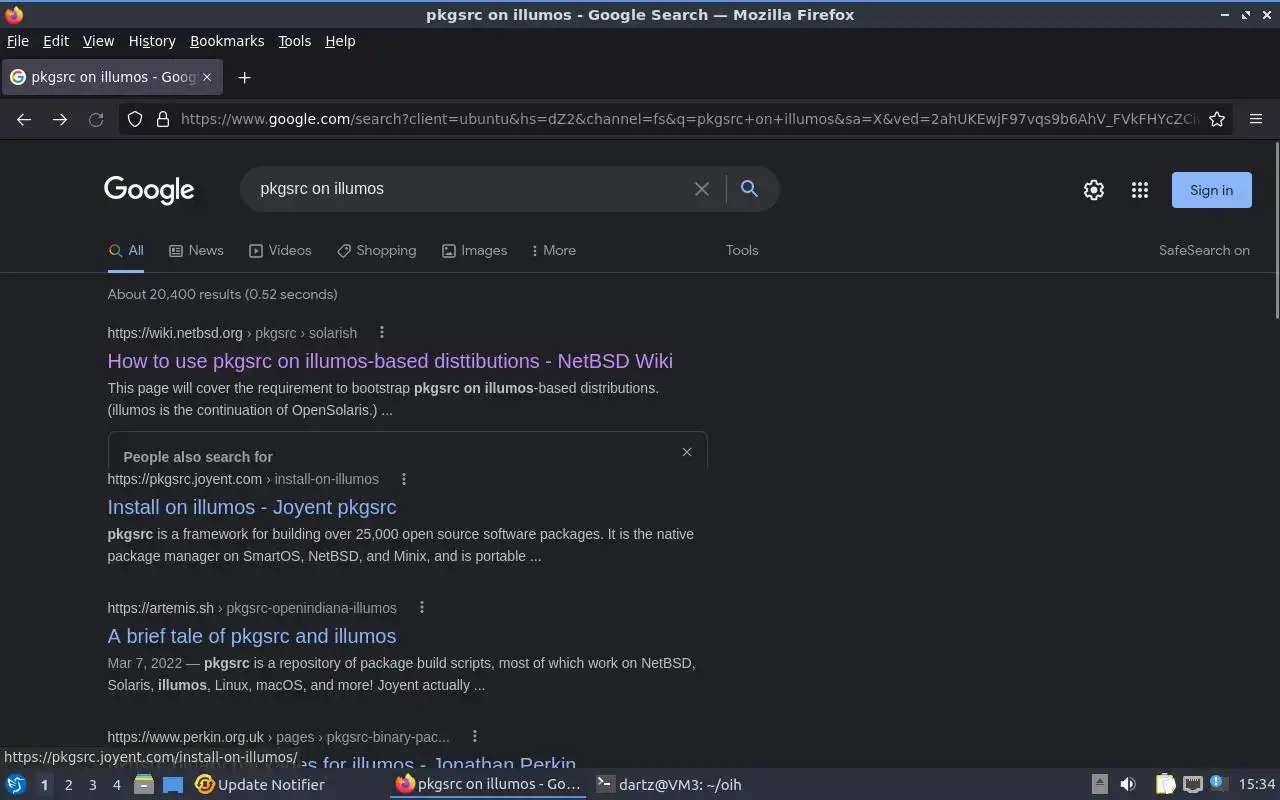Open Google quick settings gear
Viewport: 1280px width, 800px height.
click(1094, 190)
